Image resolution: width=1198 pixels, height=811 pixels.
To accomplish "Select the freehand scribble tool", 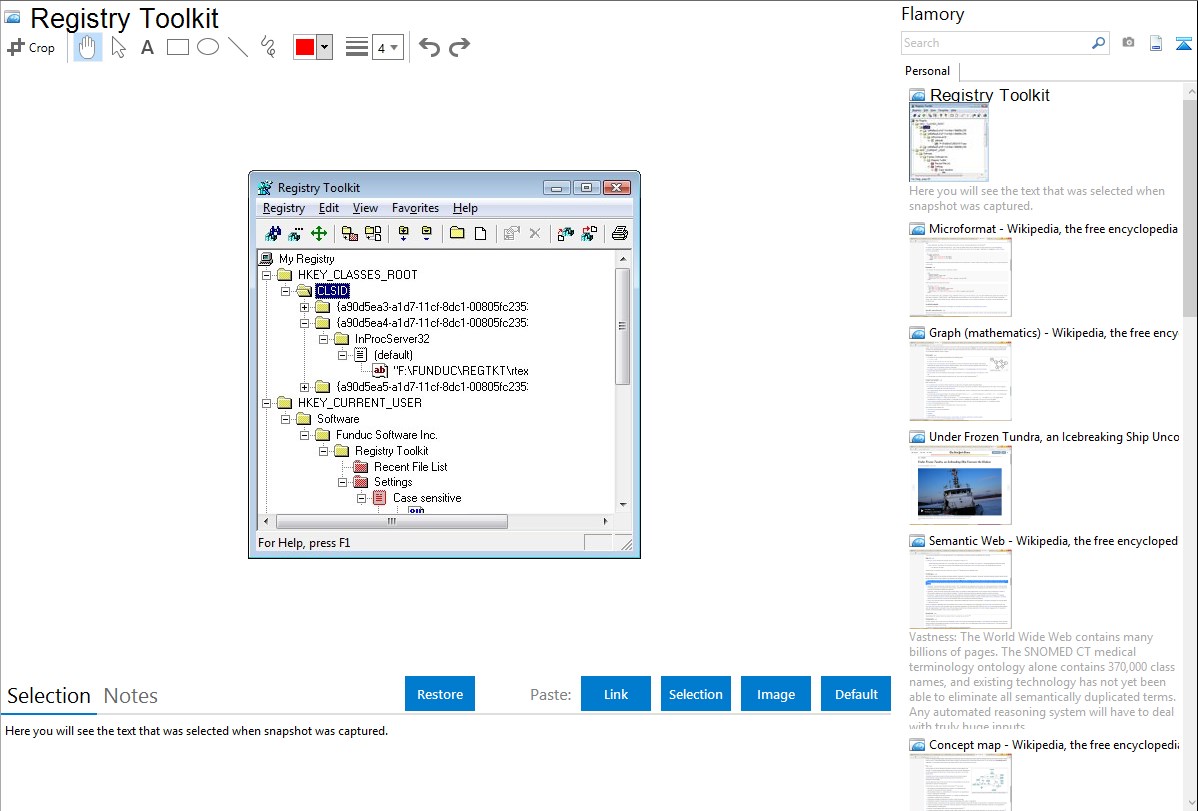I will tap(268, 47).
